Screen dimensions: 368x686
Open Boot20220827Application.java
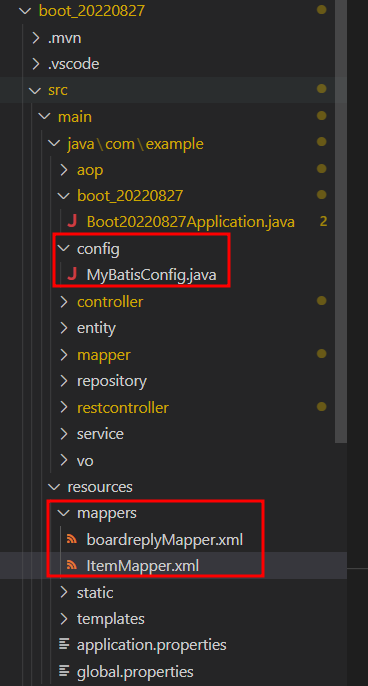[x=191, y=222]
